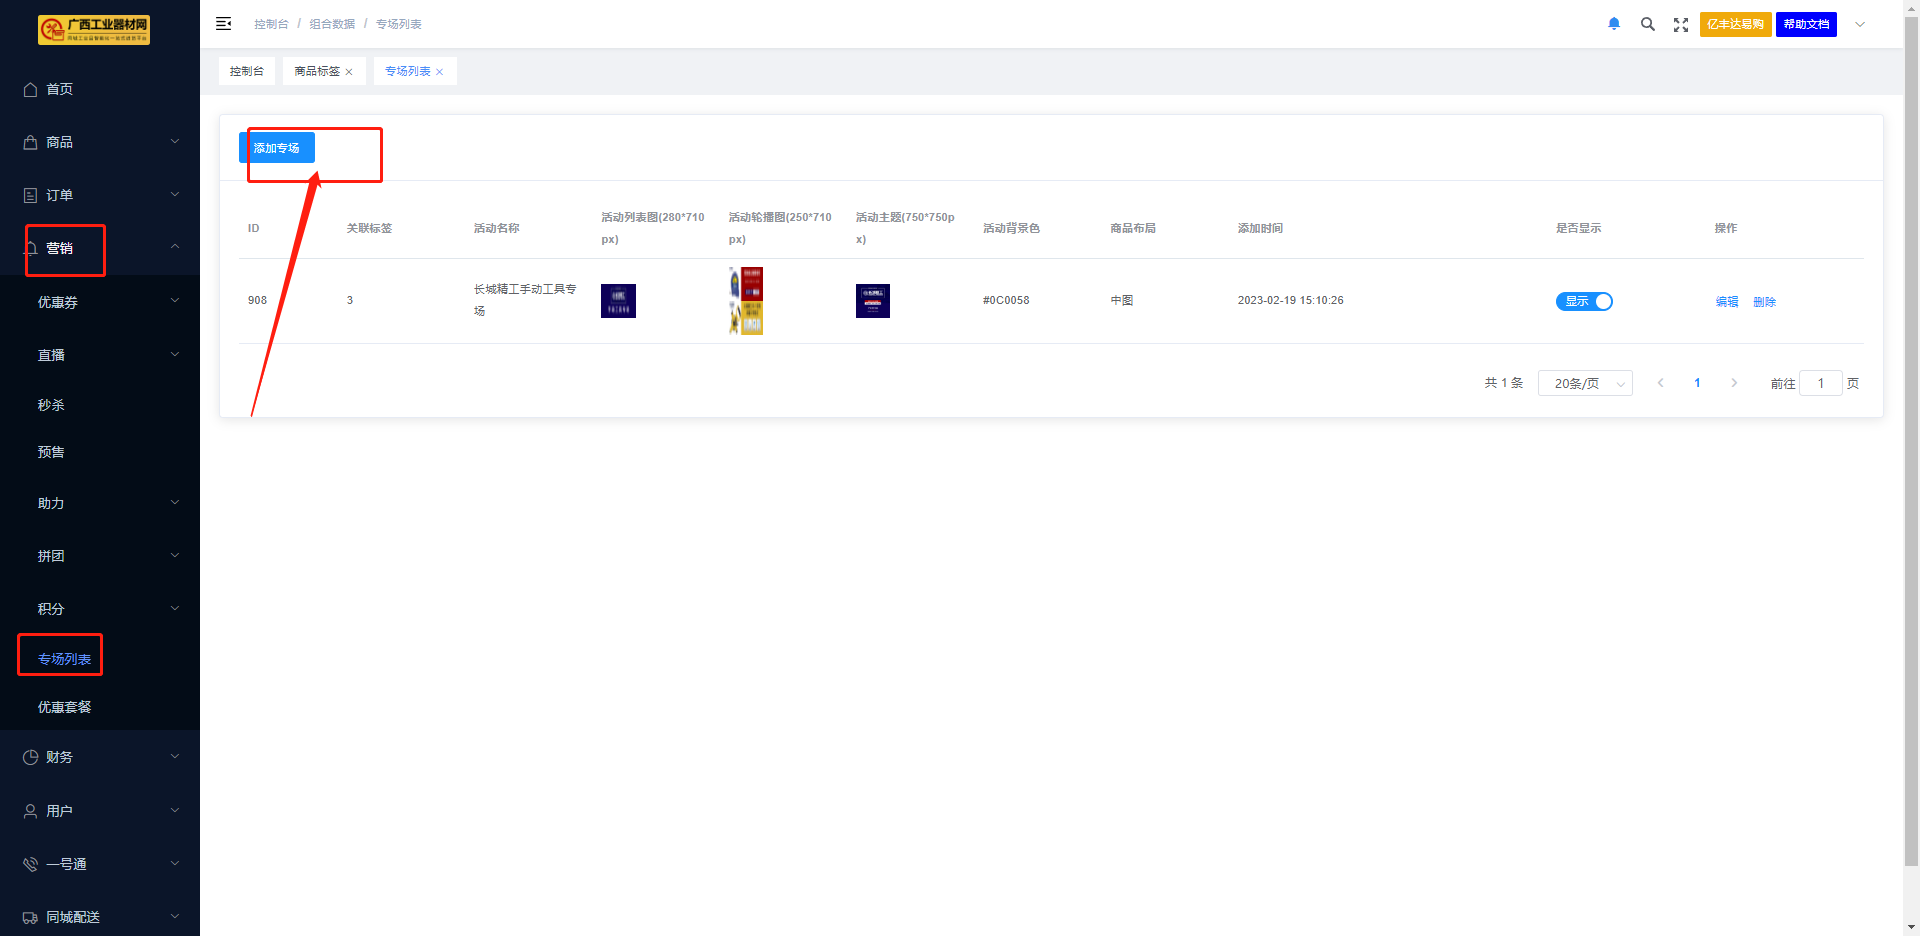Expand the user account dropdown arrow
The height and width of the screenshot is (936, 1920).
point(1860,24)
